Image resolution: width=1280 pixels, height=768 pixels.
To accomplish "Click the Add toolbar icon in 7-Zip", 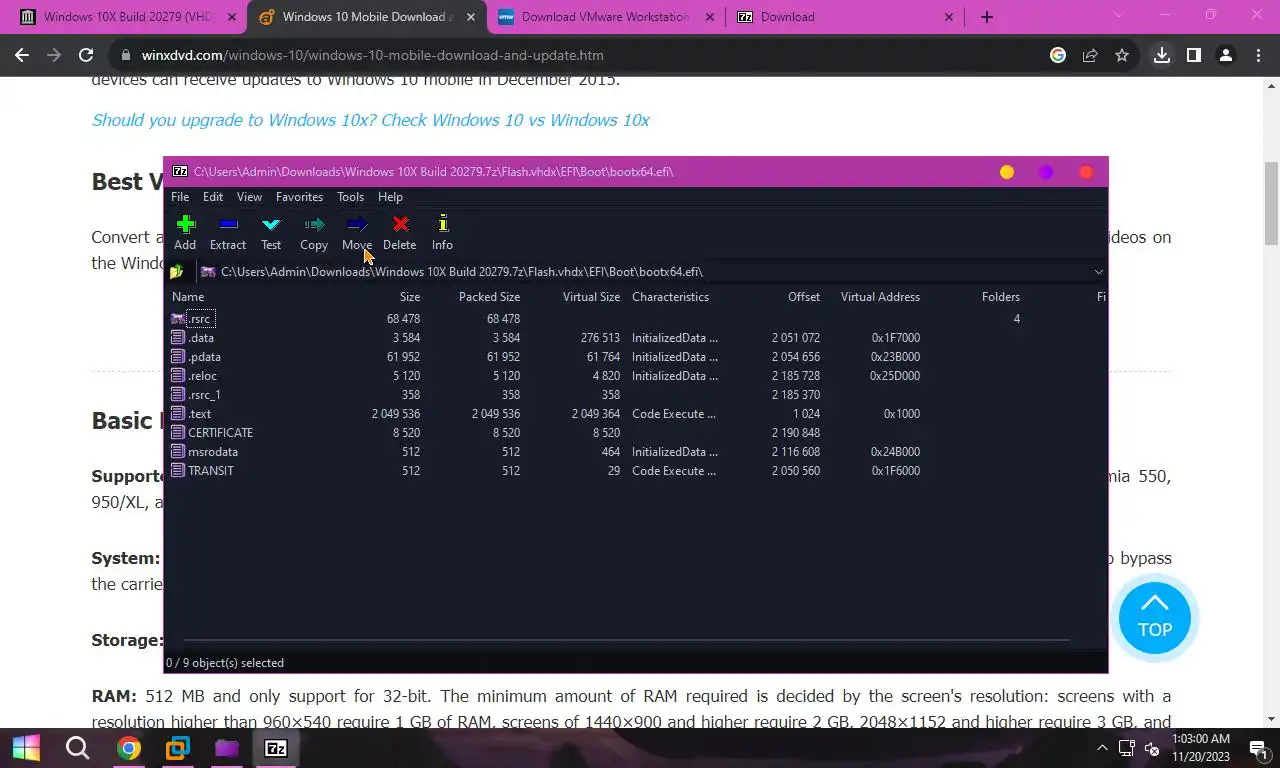I will [x=185, y=224].
